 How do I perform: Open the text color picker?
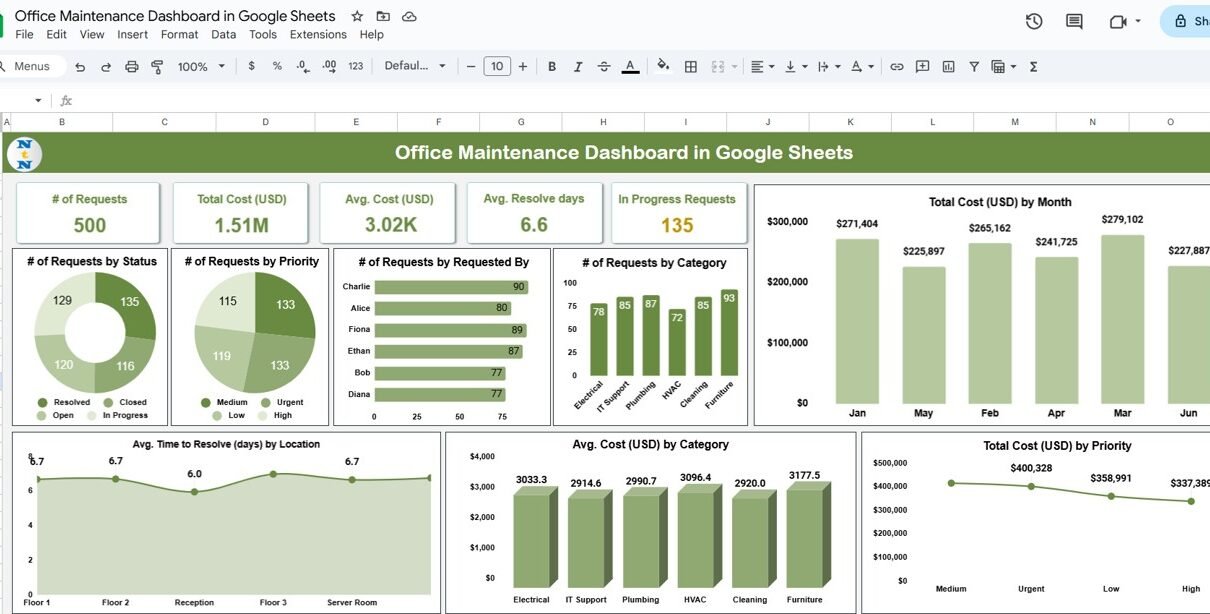click(630, 66)
